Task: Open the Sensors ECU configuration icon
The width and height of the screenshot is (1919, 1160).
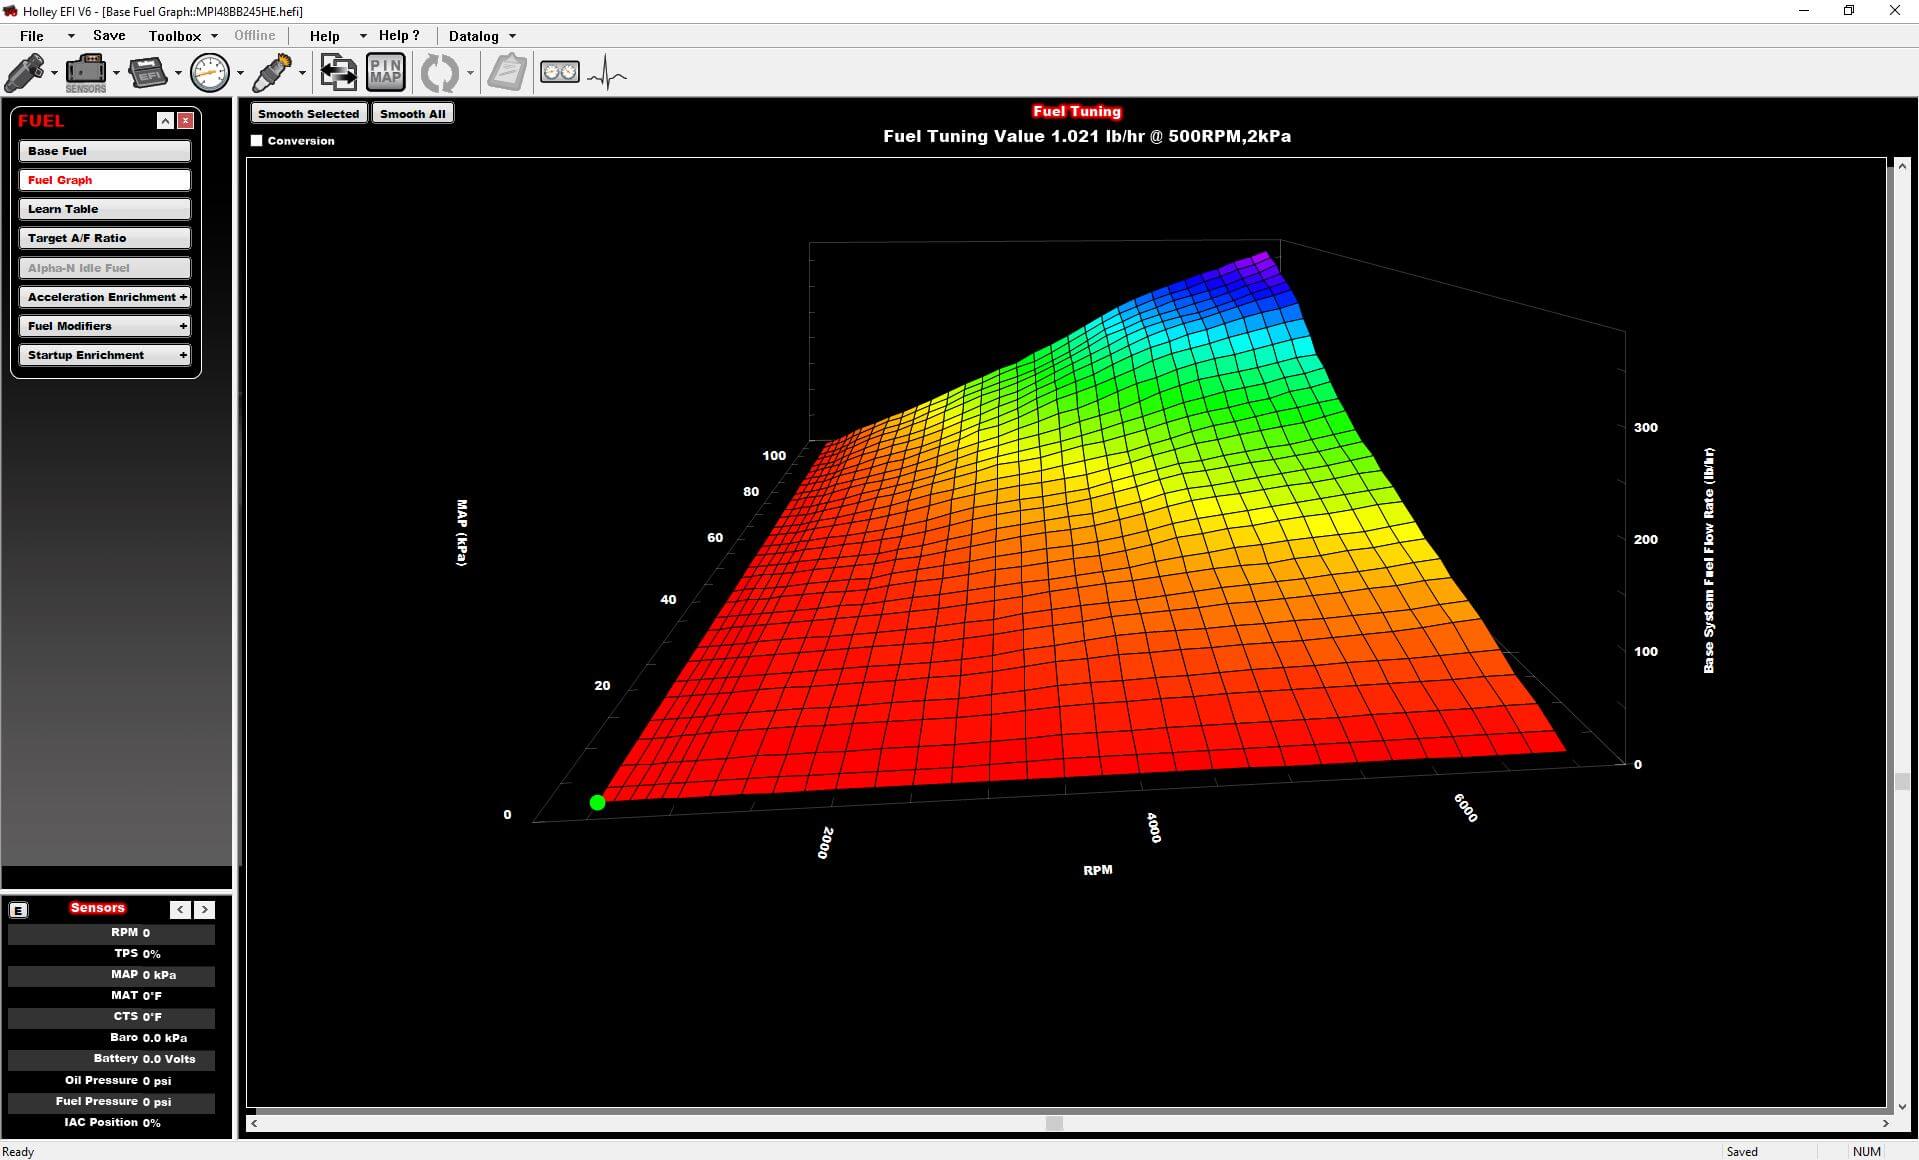Action: [x=85, y=72]
